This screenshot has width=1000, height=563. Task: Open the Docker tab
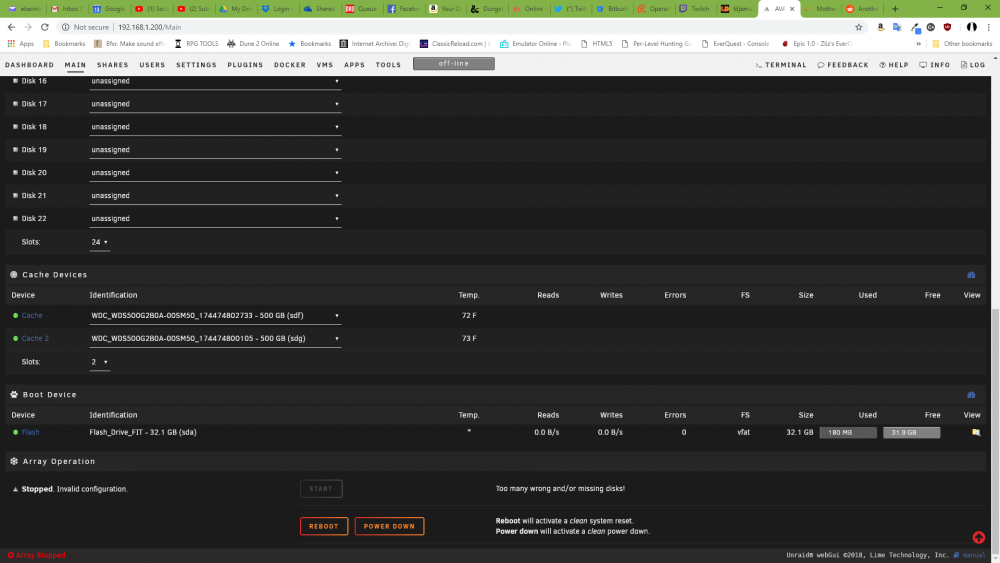click(290, 65)
